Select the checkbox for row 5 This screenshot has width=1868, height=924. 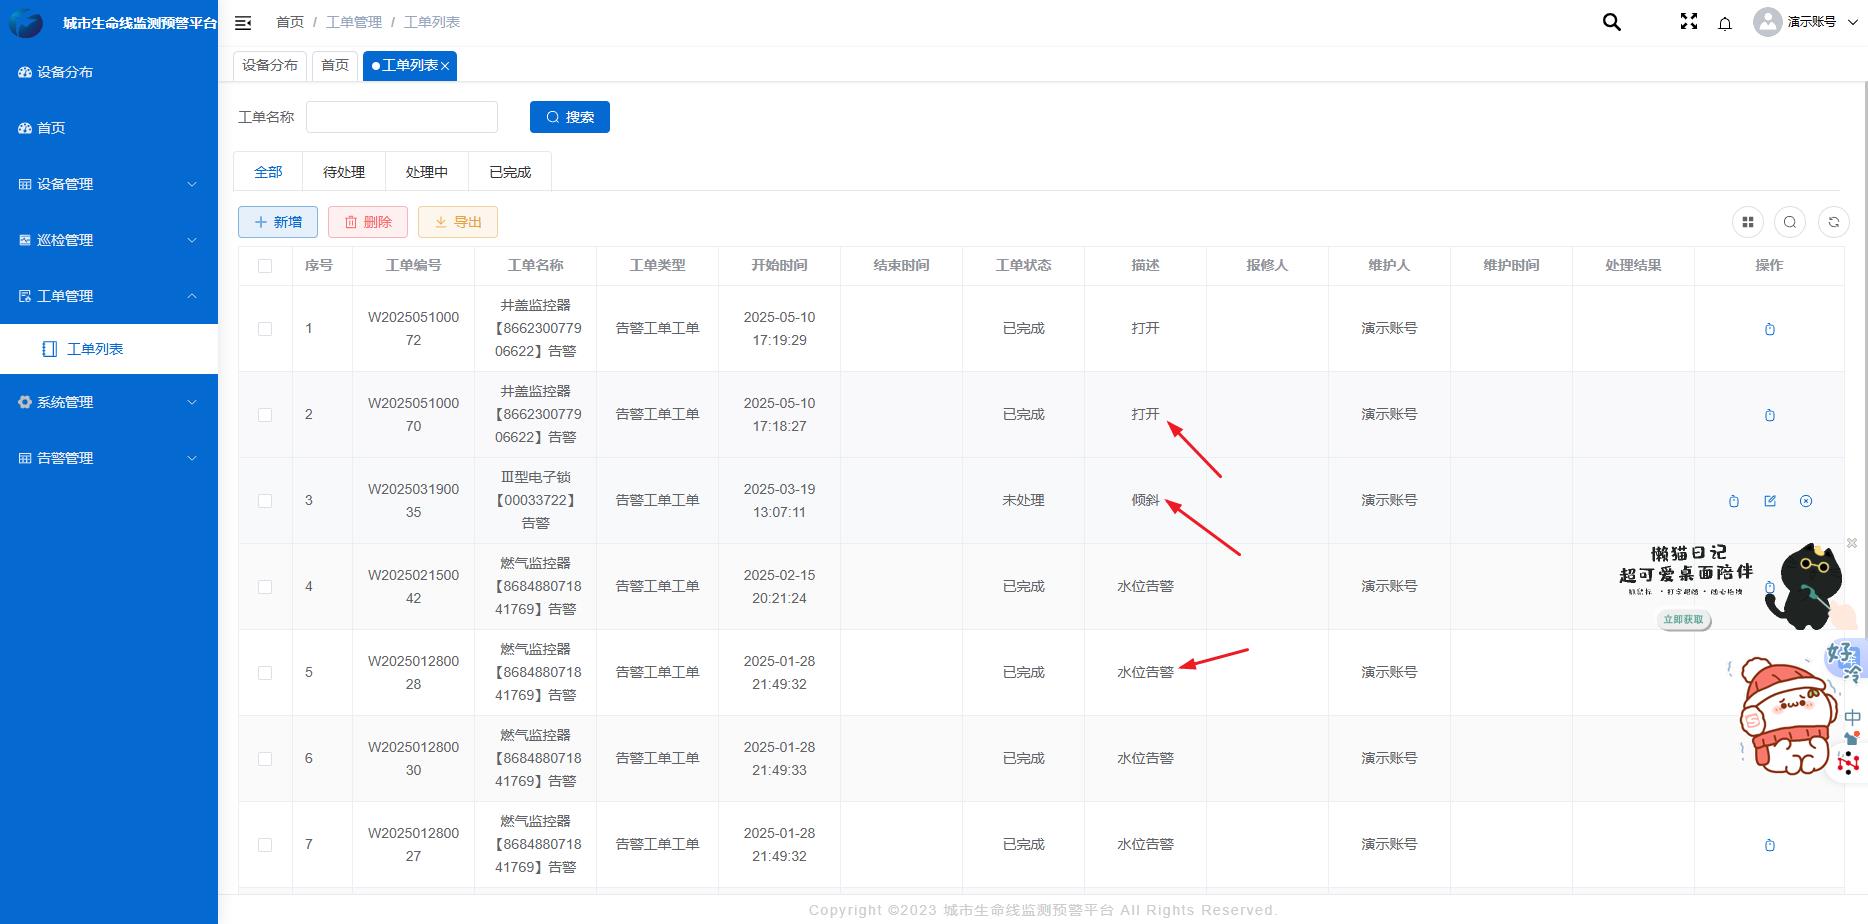click(x=265, y=673)
